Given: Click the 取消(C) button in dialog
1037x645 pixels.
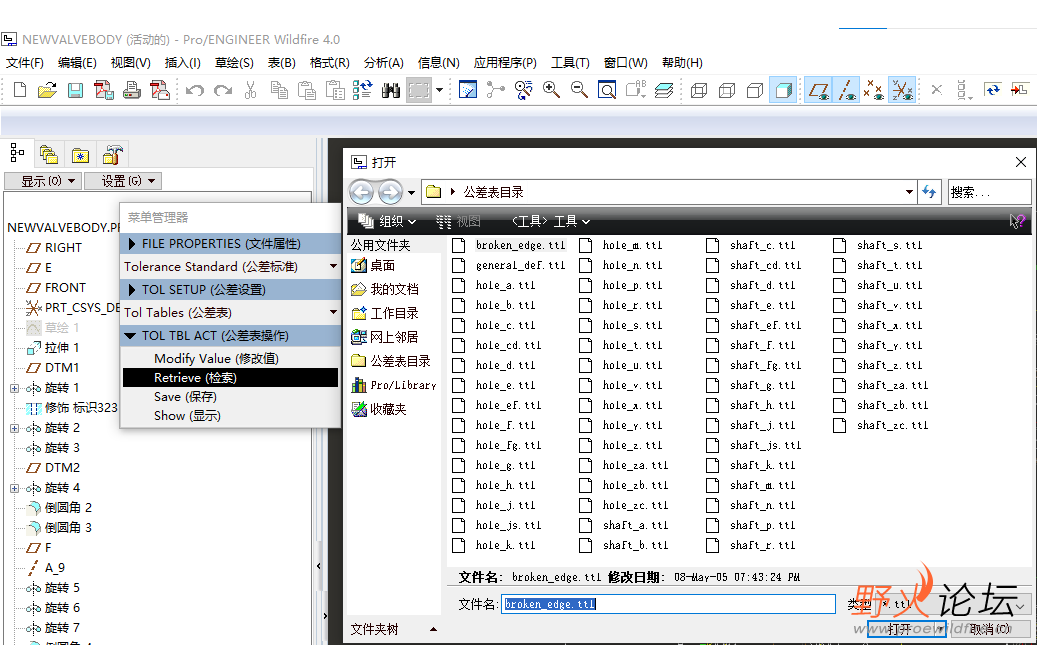Looking at the screenshot, I should click(x=988, y=629).
